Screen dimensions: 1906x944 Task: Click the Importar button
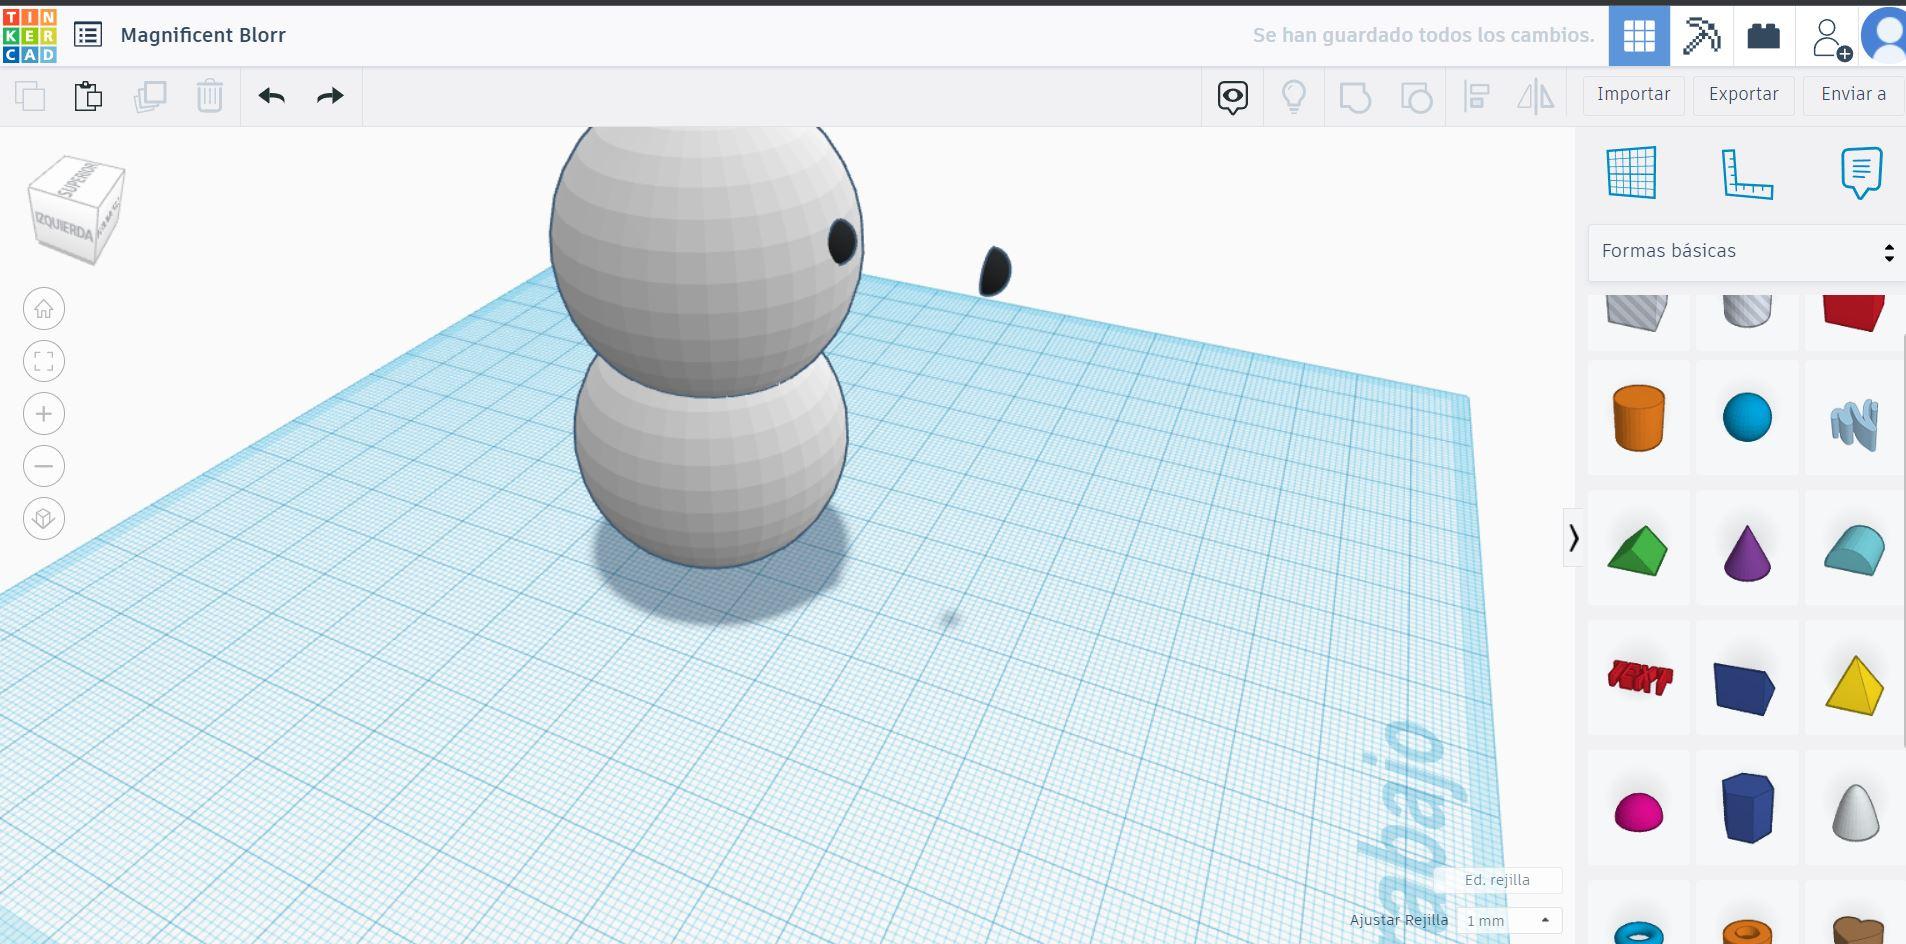tap(1634, 95)
